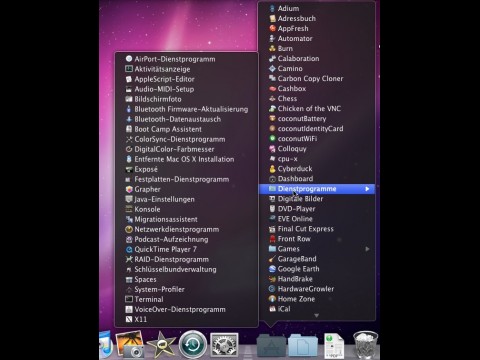Screen dimensions: 480x360
Task: Open Migrationsassistent
Action: click(x=187, y=219)
